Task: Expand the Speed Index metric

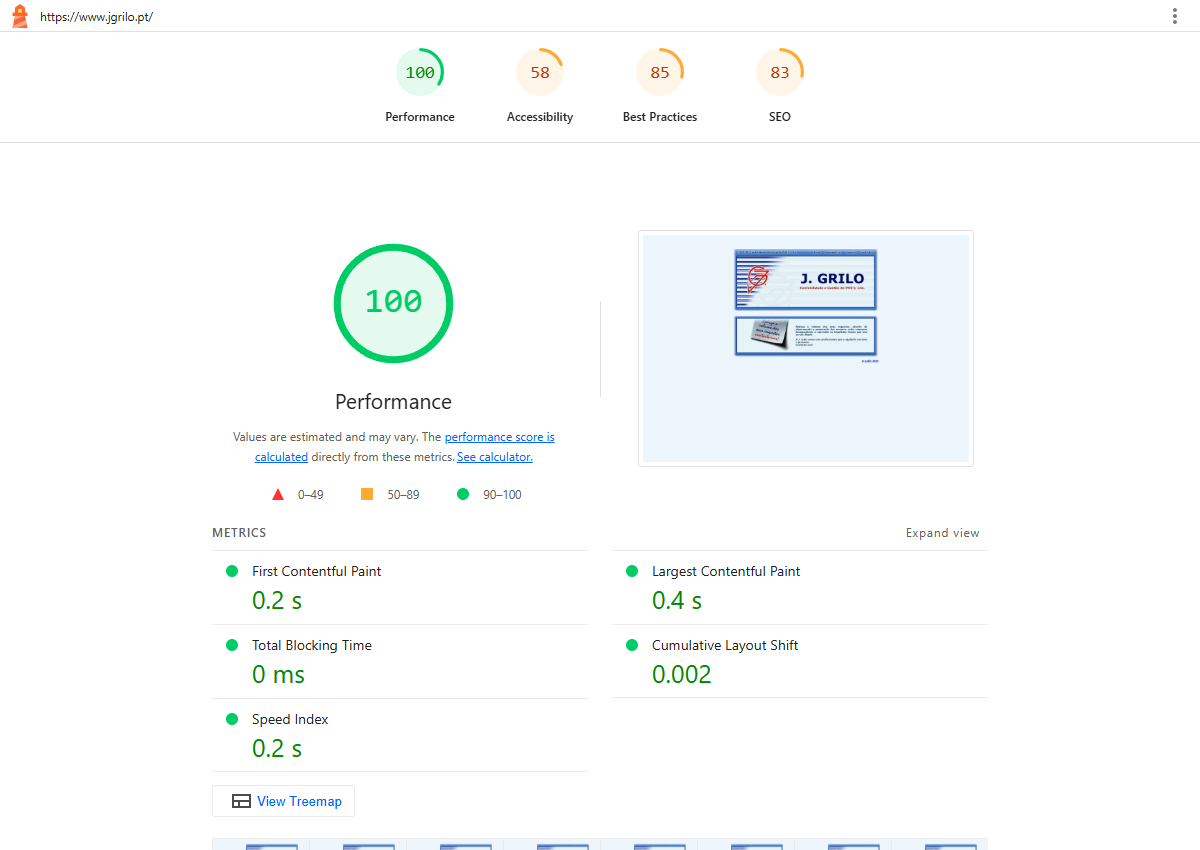Action: point(400,735)
